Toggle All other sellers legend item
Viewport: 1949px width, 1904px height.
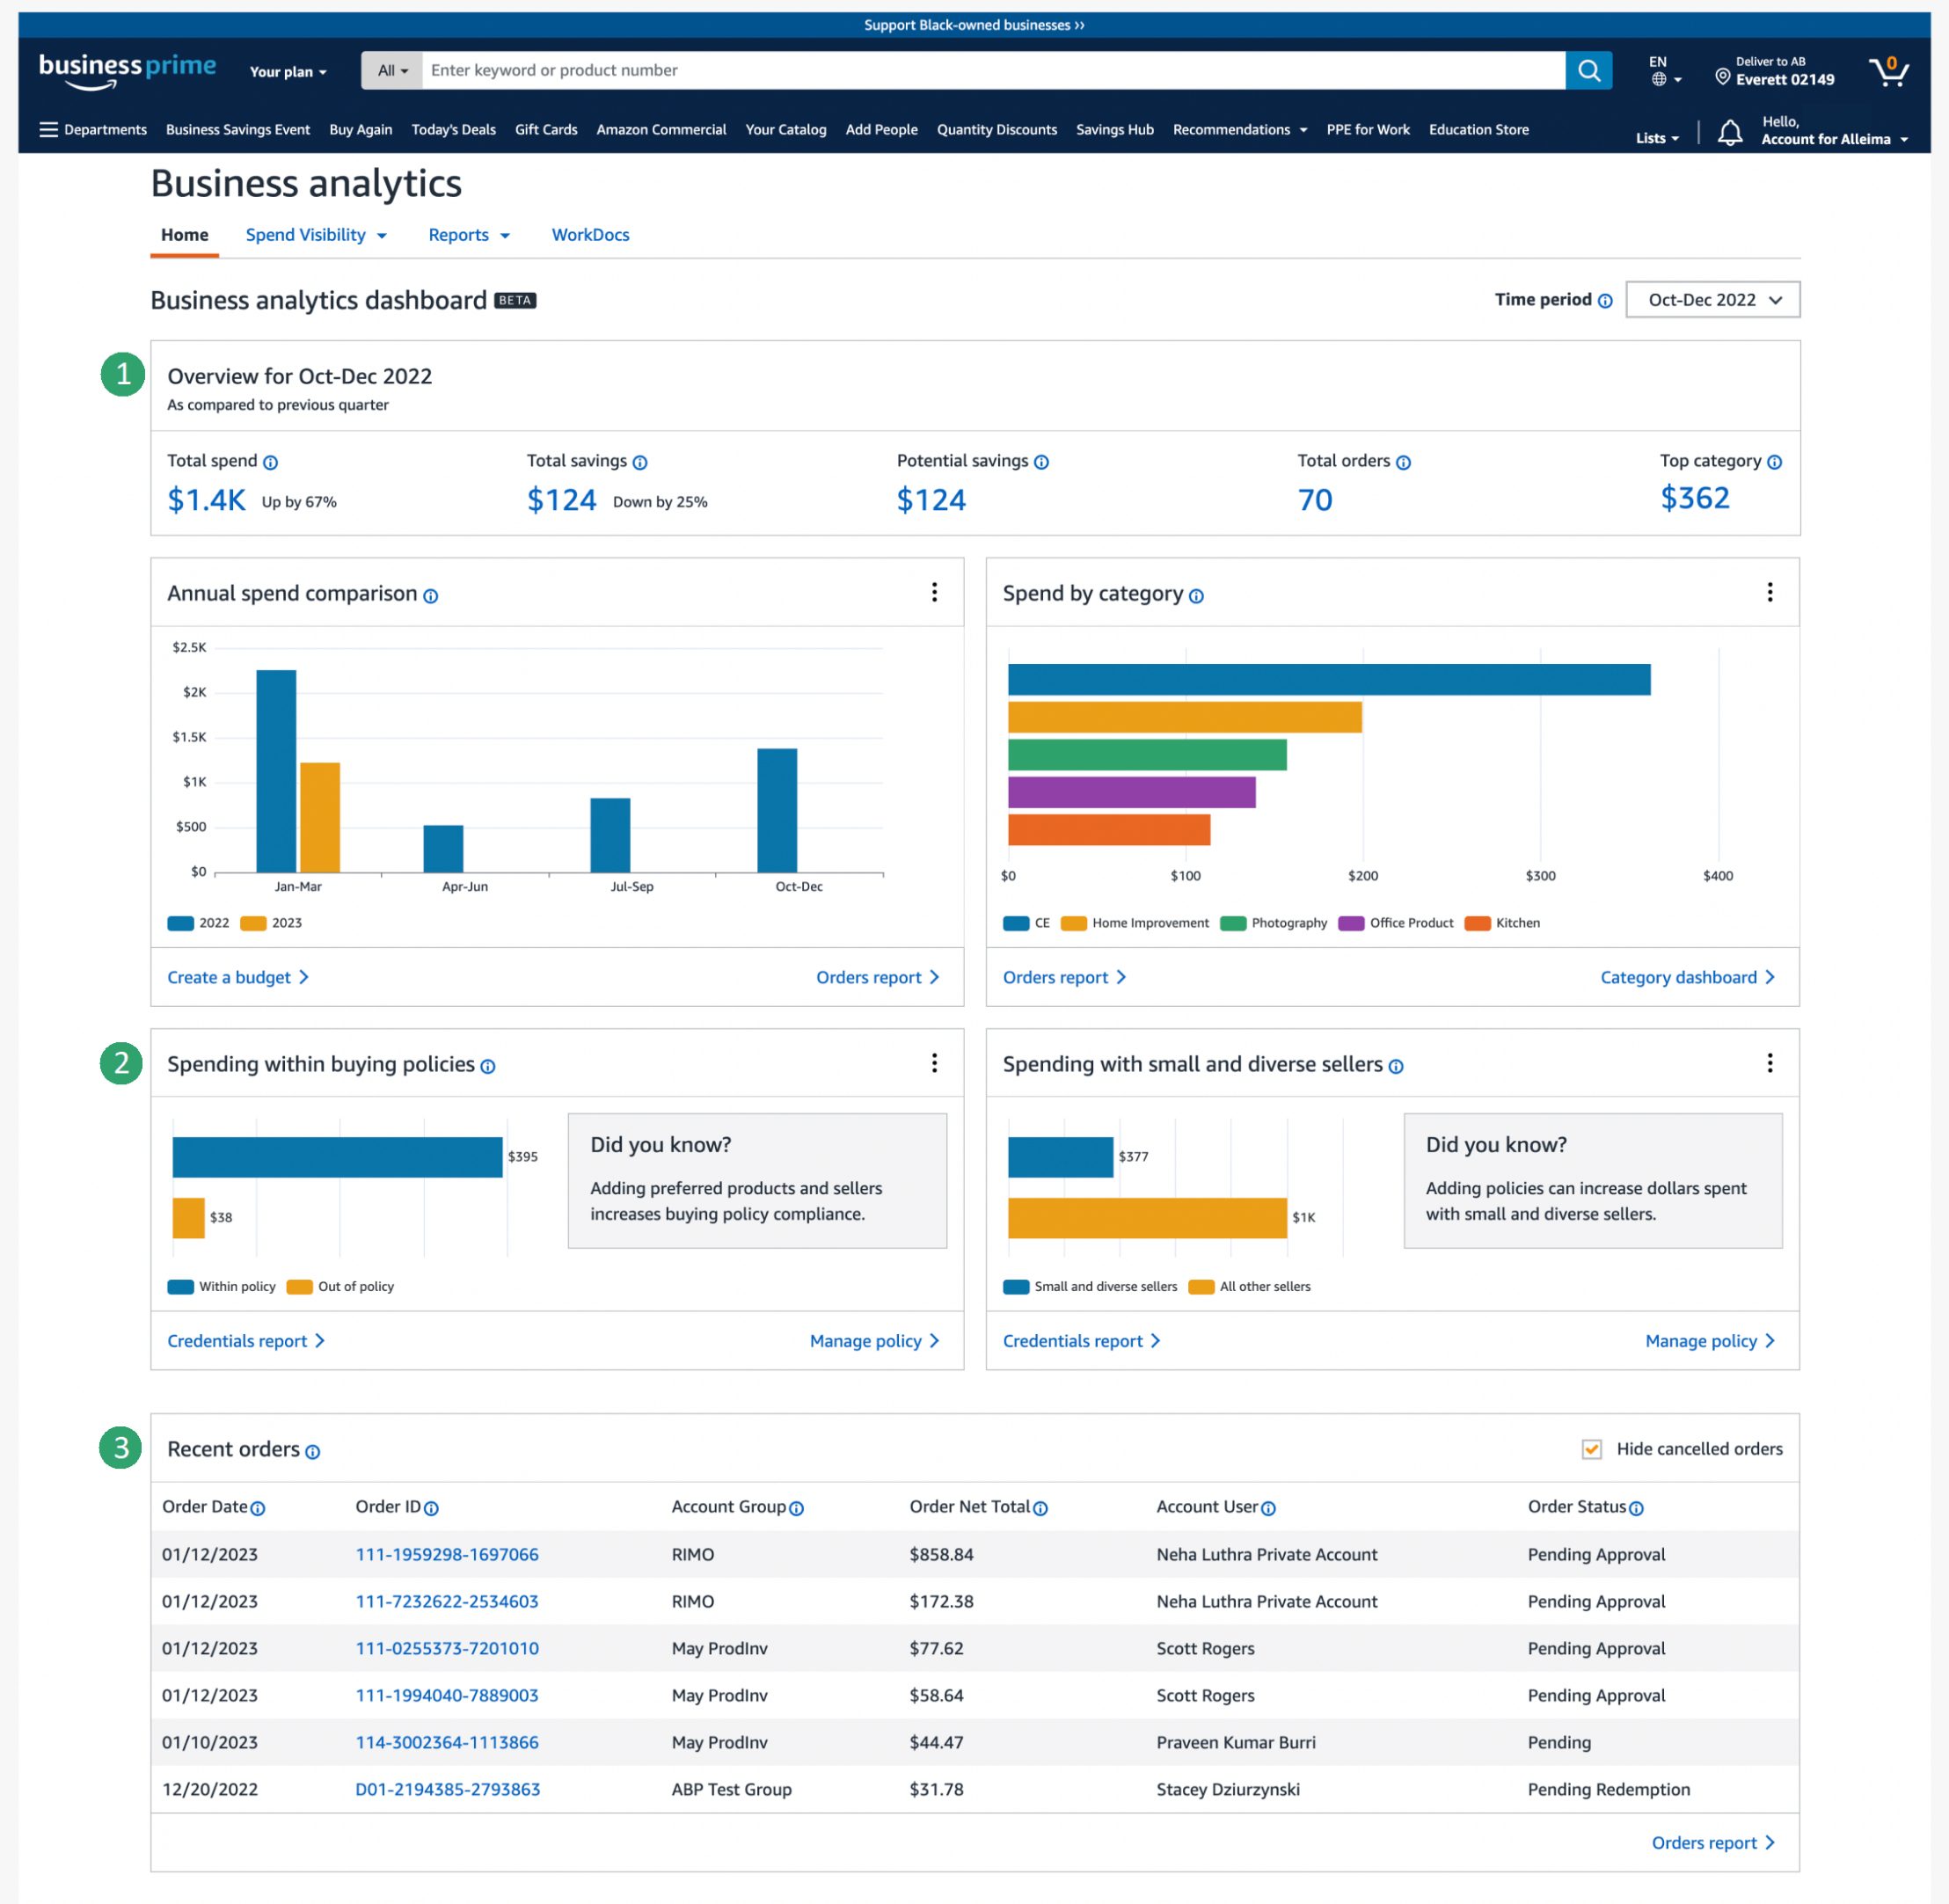coord(1249,1287)
